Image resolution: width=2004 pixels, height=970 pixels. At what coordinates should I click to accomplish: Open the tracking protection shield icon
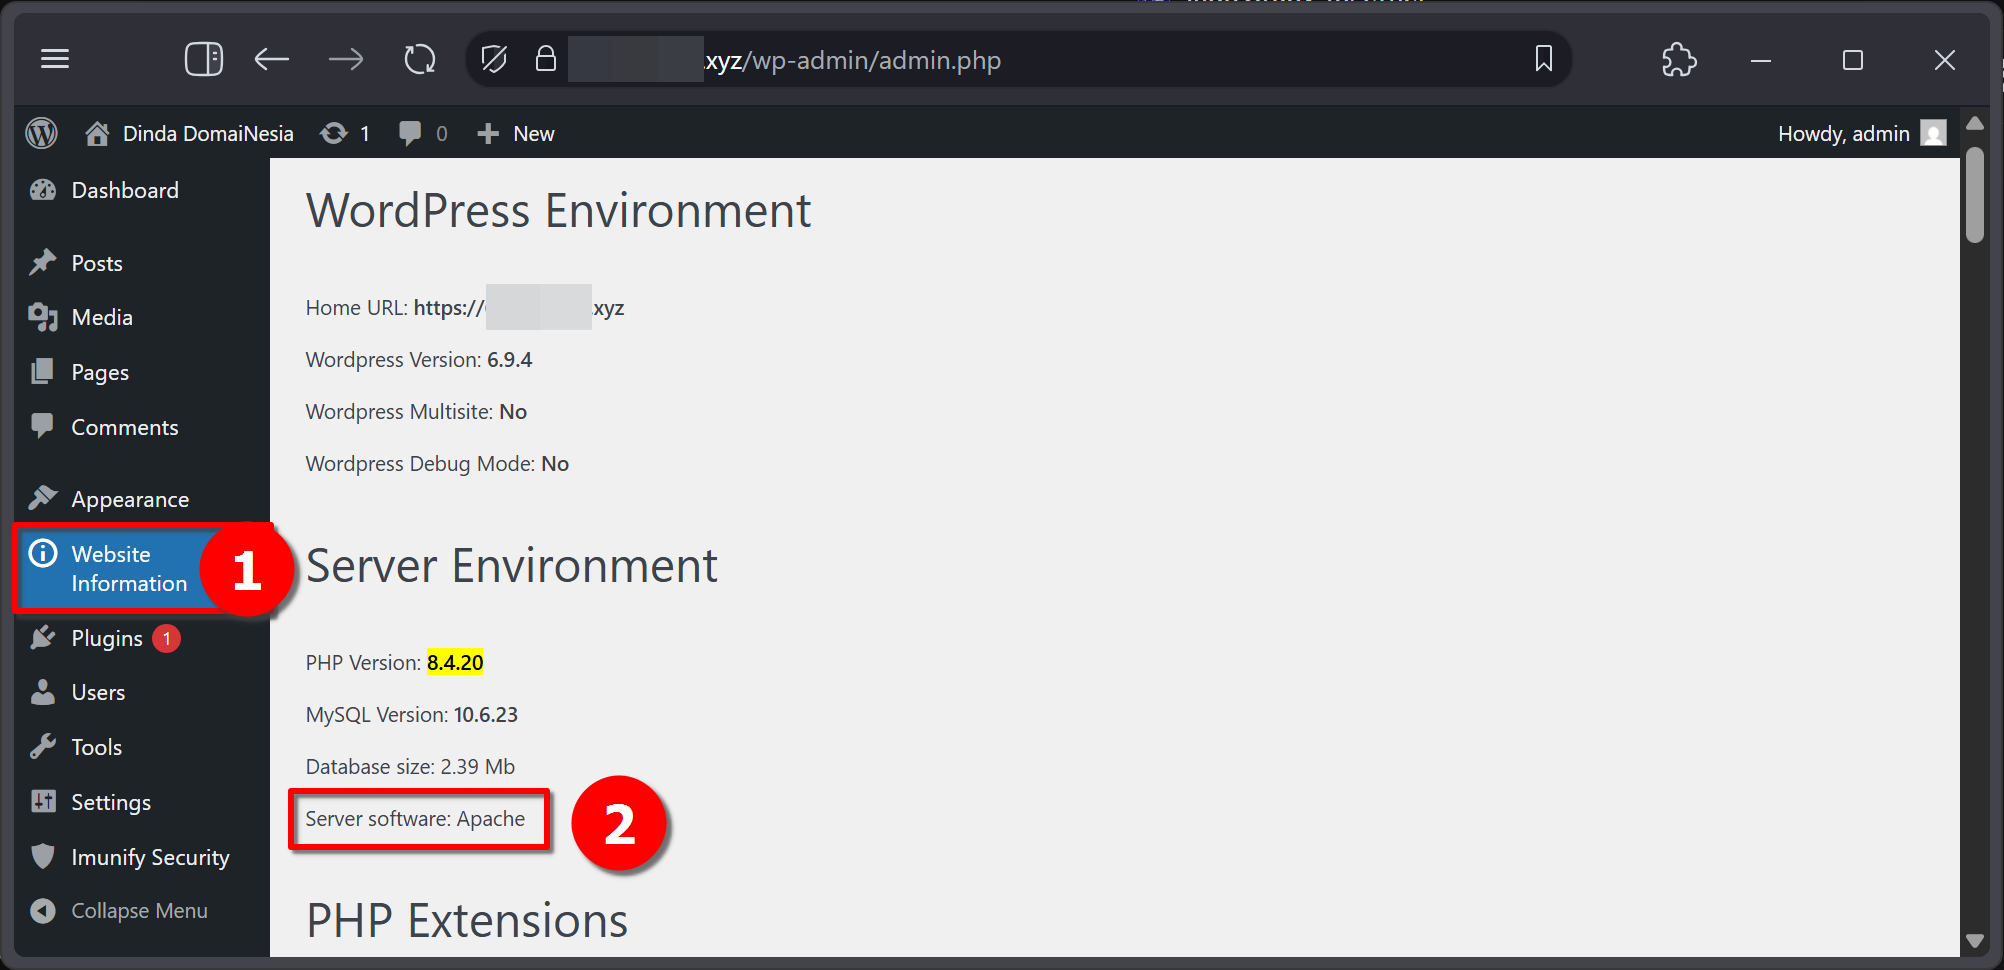(x=494, y=60)
